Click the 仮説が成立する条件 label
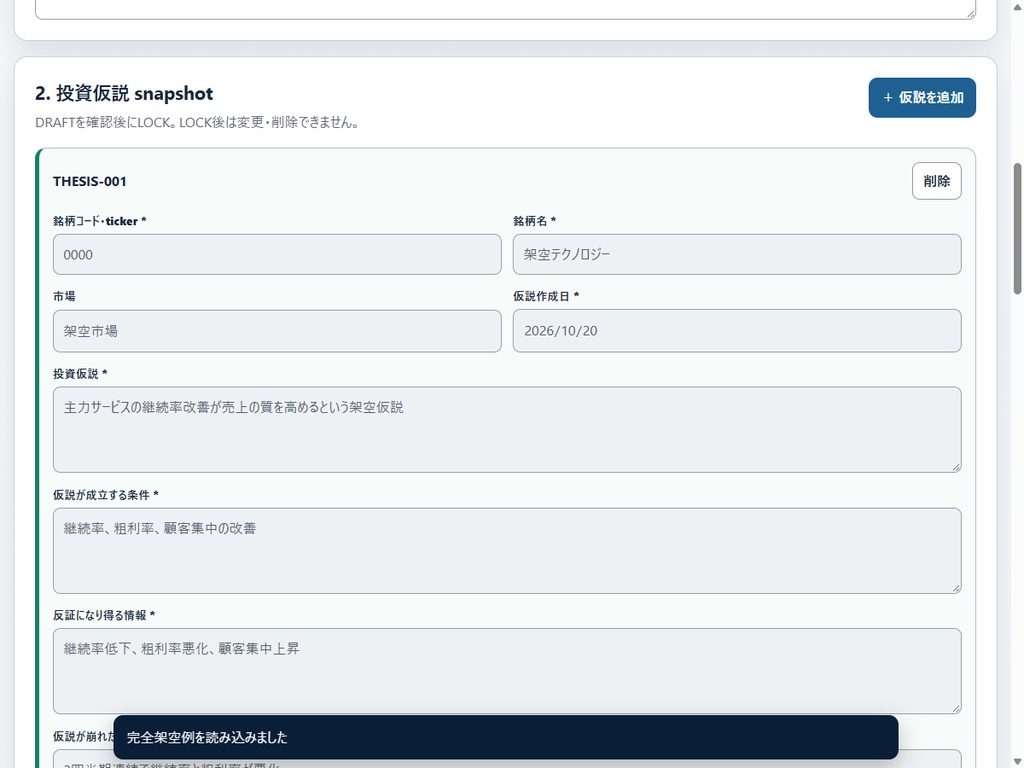This screenshot has width=1024, height=768. coord(105,495)
